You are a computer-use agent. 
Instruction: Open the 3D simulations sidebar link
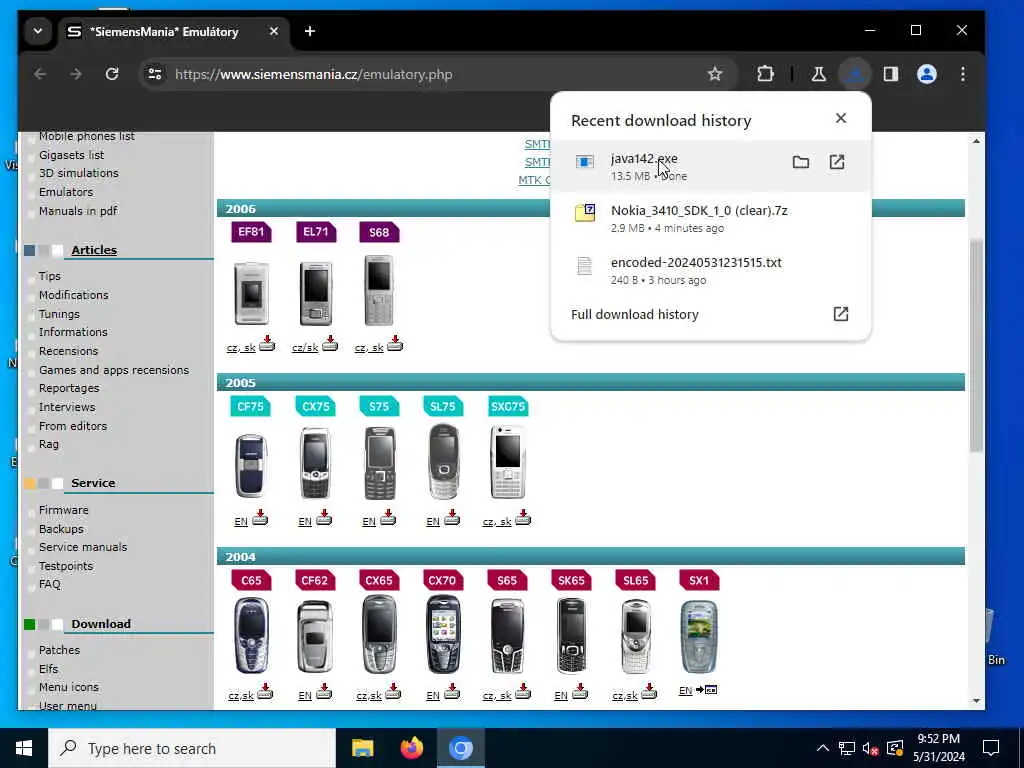(78, 173)
